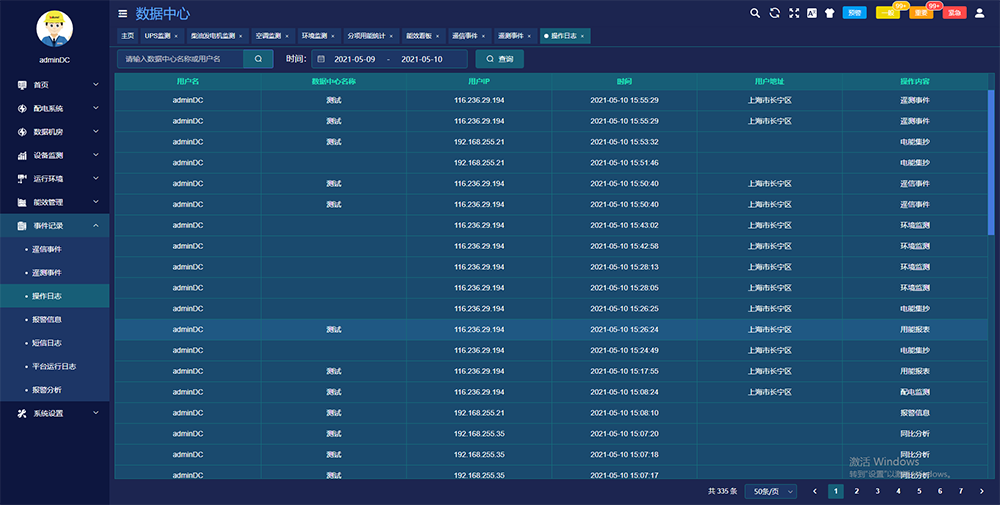This screenshot has height=505, width=1000.
Task: Click the red 紧急 alarm button
Action: pos(954,13)
